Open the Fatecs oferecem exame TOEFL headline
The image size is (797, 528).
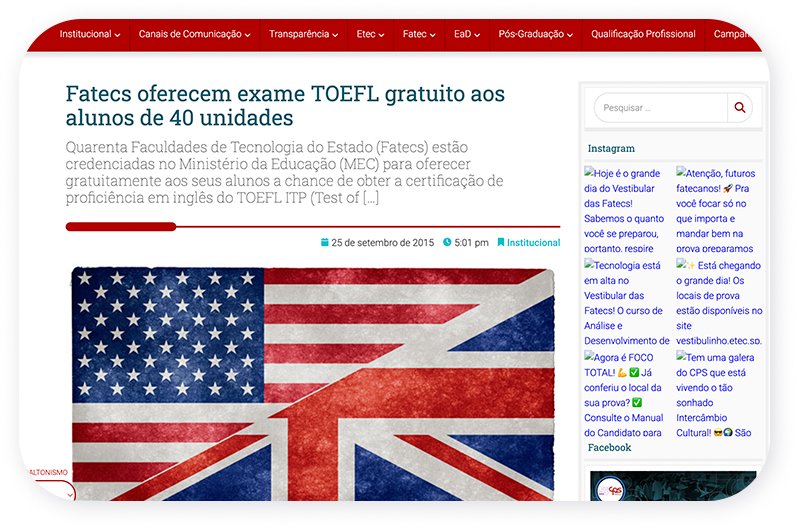pos(285,106)
